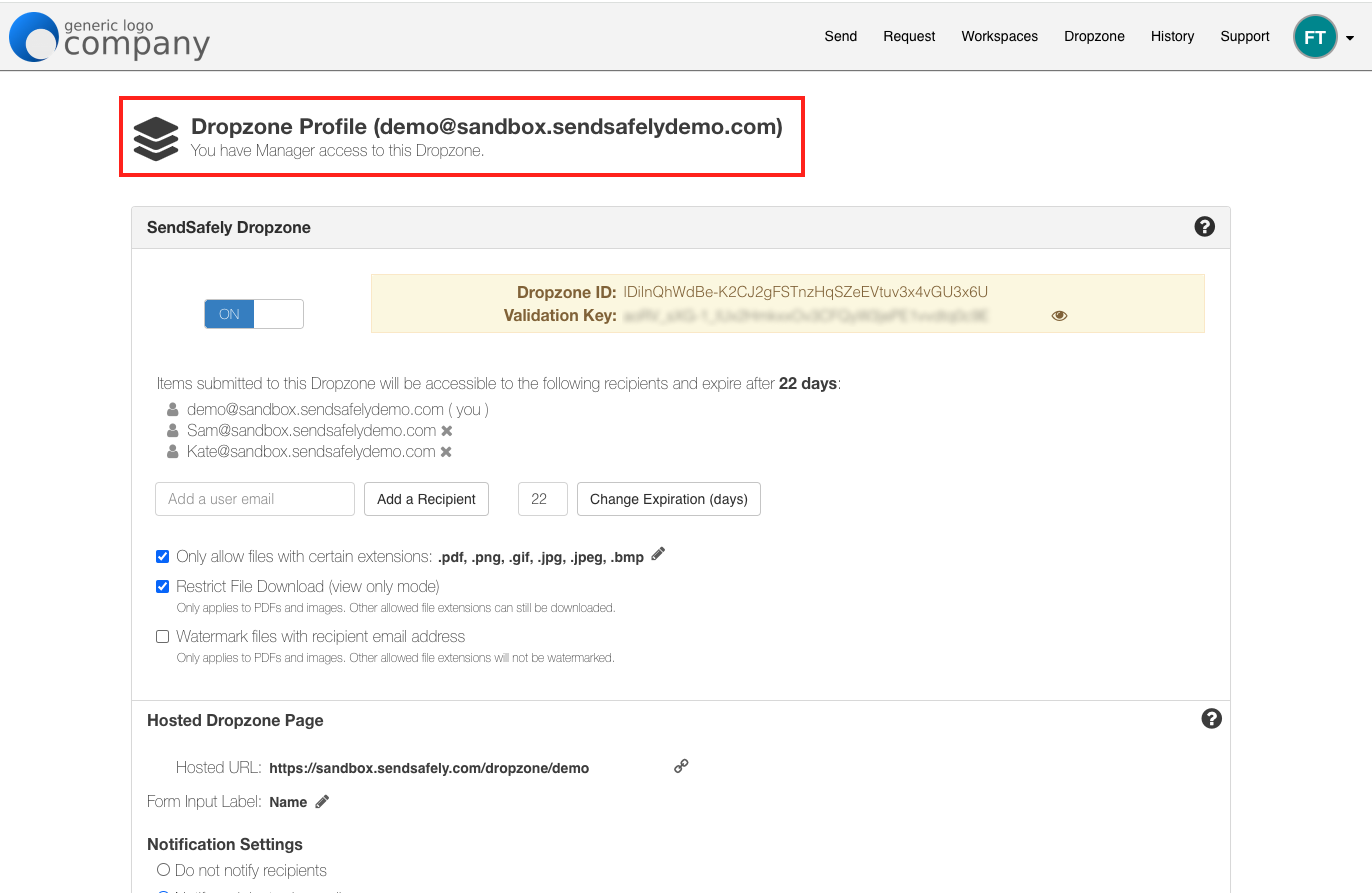The width and height of the screenshot is (1372, 893).
Task: Click the user icon beside demo@sandbox recipient
Action: tap(173, 409)
